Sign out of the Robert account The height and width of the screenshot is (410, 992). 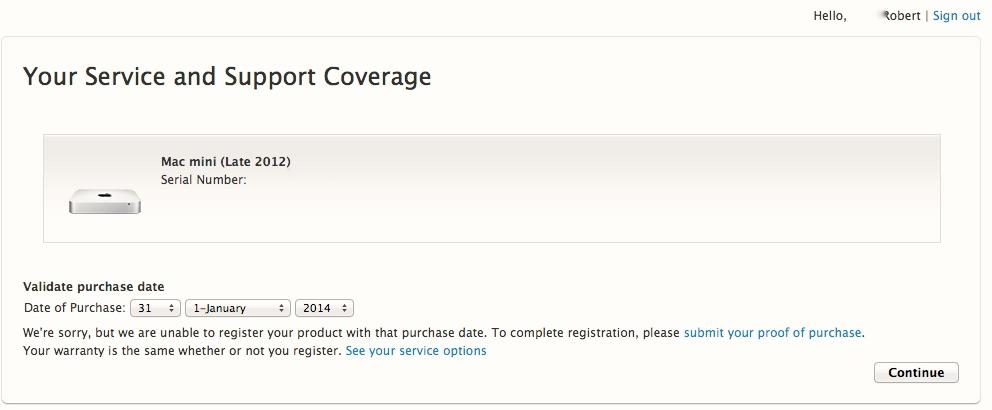tap(956, 16)
